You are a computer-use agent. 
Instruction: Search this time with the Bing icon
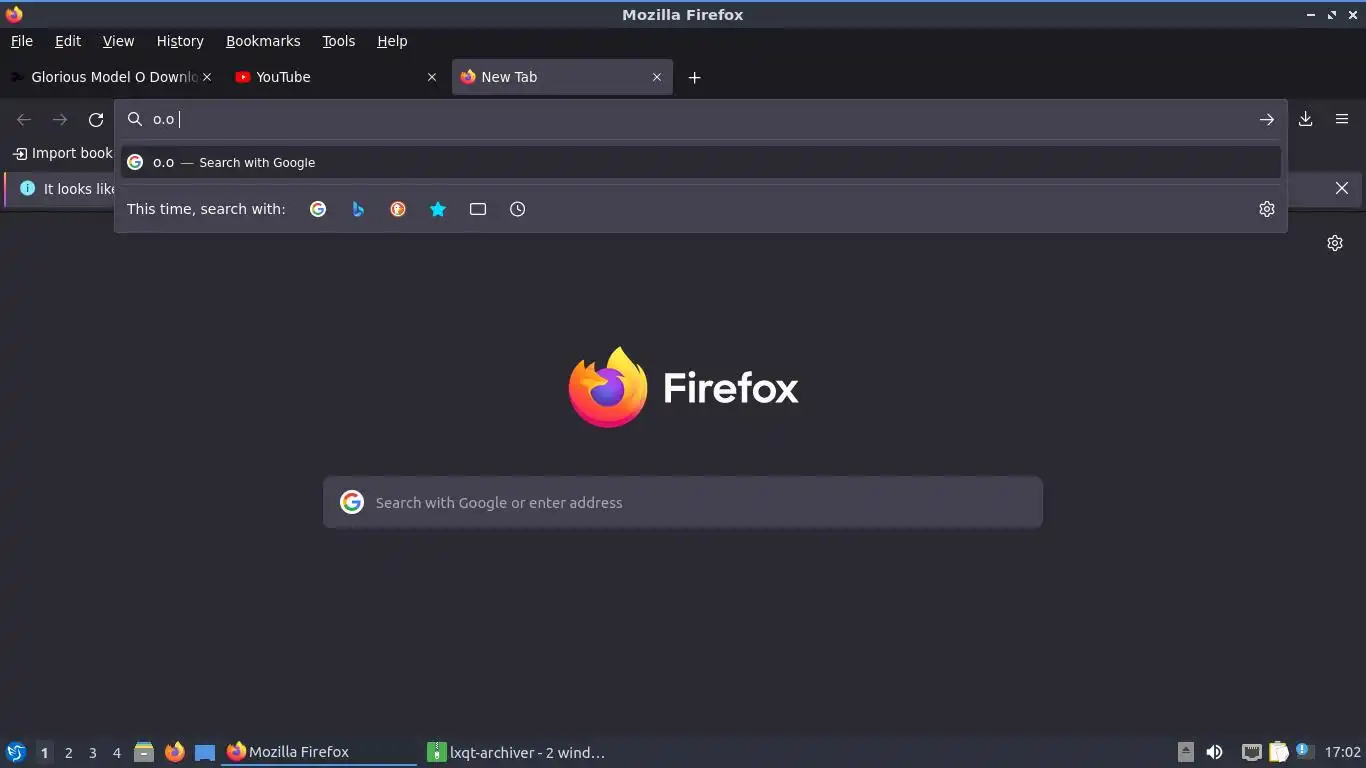pos(358,209)
